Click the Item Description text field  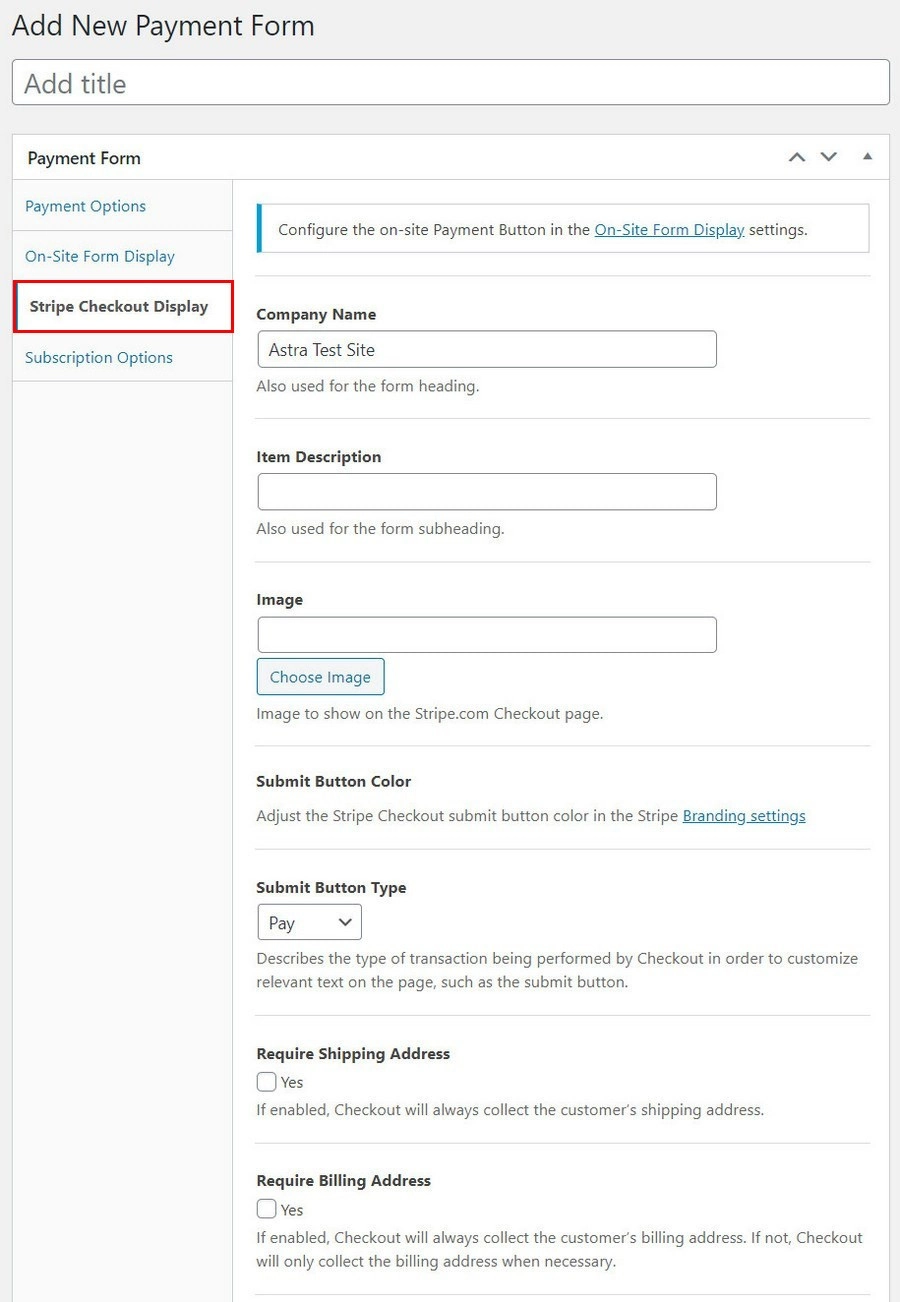tap(487, 492)
